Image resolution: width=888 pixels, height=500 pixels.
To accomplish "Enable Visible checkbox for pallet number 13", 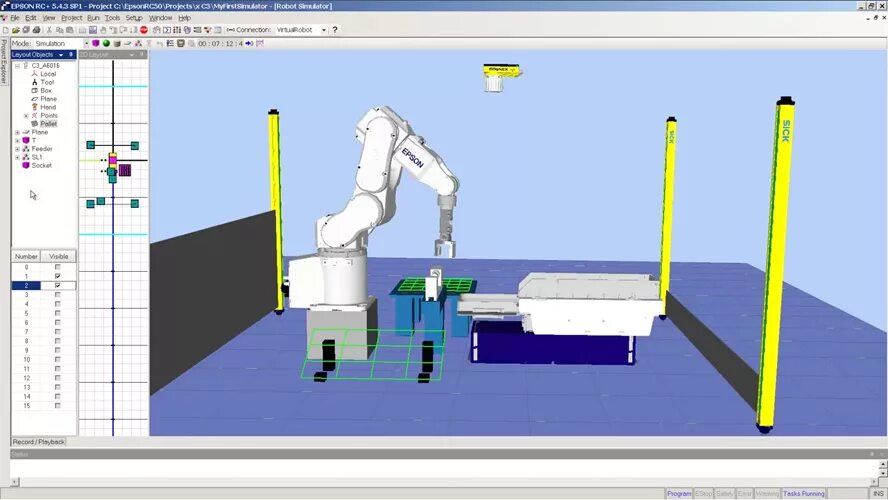I will coord(57,387).
